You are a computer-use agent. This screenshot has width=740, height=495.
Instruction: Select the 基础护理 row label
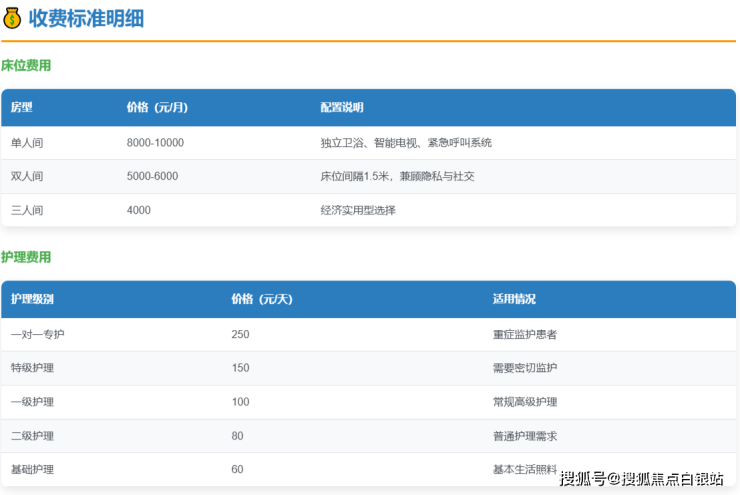(32, 469)
